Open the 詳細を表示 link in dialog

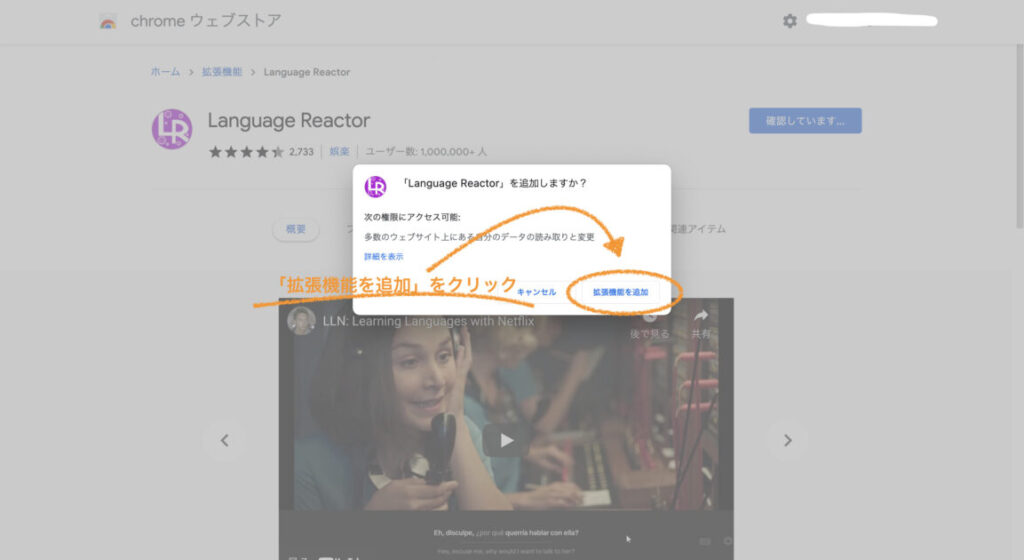(x=383, y=257)
